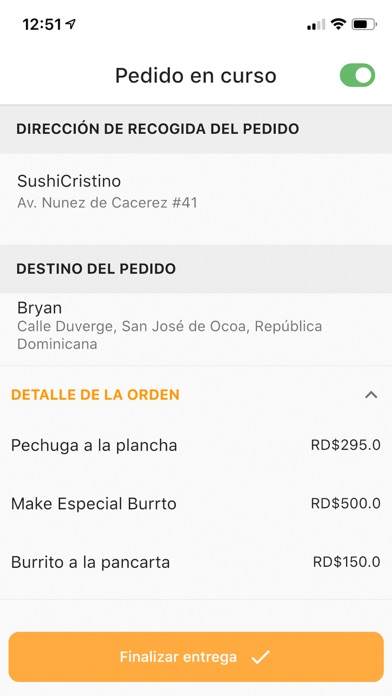This screenshot has width=392, height=696.
Task: Tap the Wi-Fi status icon
Action: [338, 24]
